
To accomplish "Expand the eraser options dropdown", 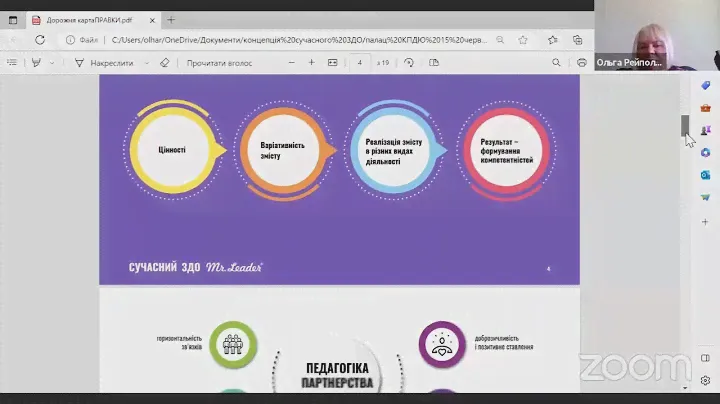I will click(147, 62).
